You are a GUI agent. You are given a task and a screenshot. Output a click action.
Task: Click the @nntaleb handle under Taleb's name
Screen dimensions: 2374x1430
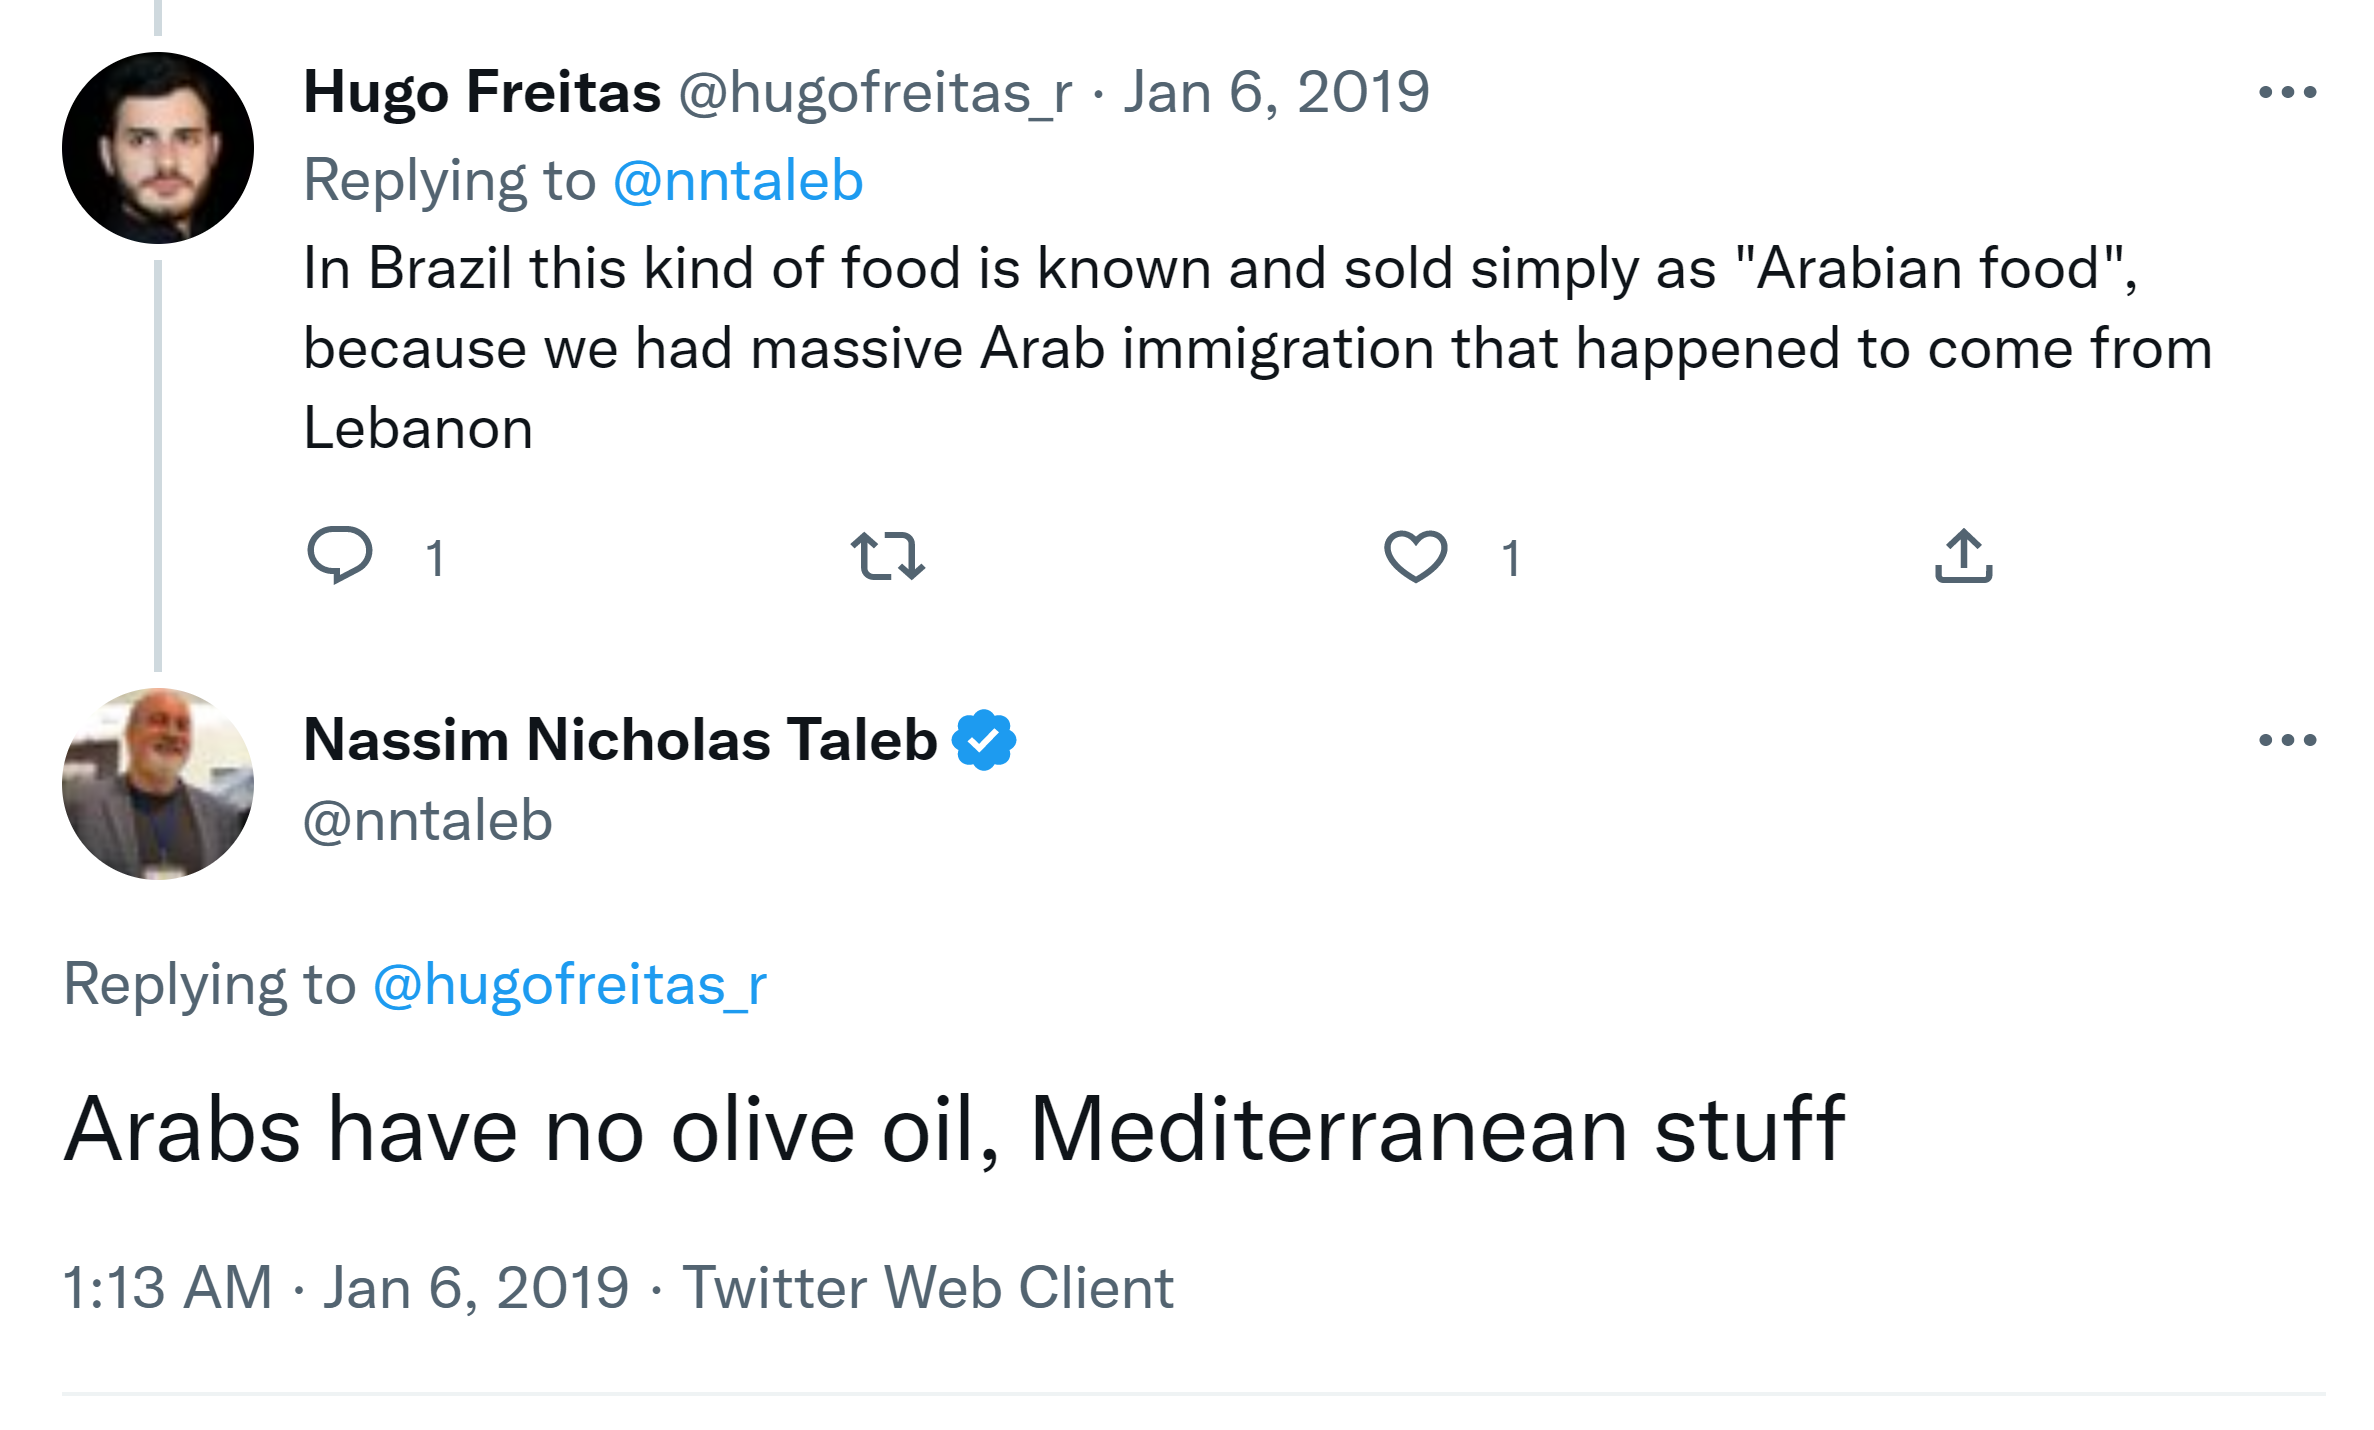[428, 821]
